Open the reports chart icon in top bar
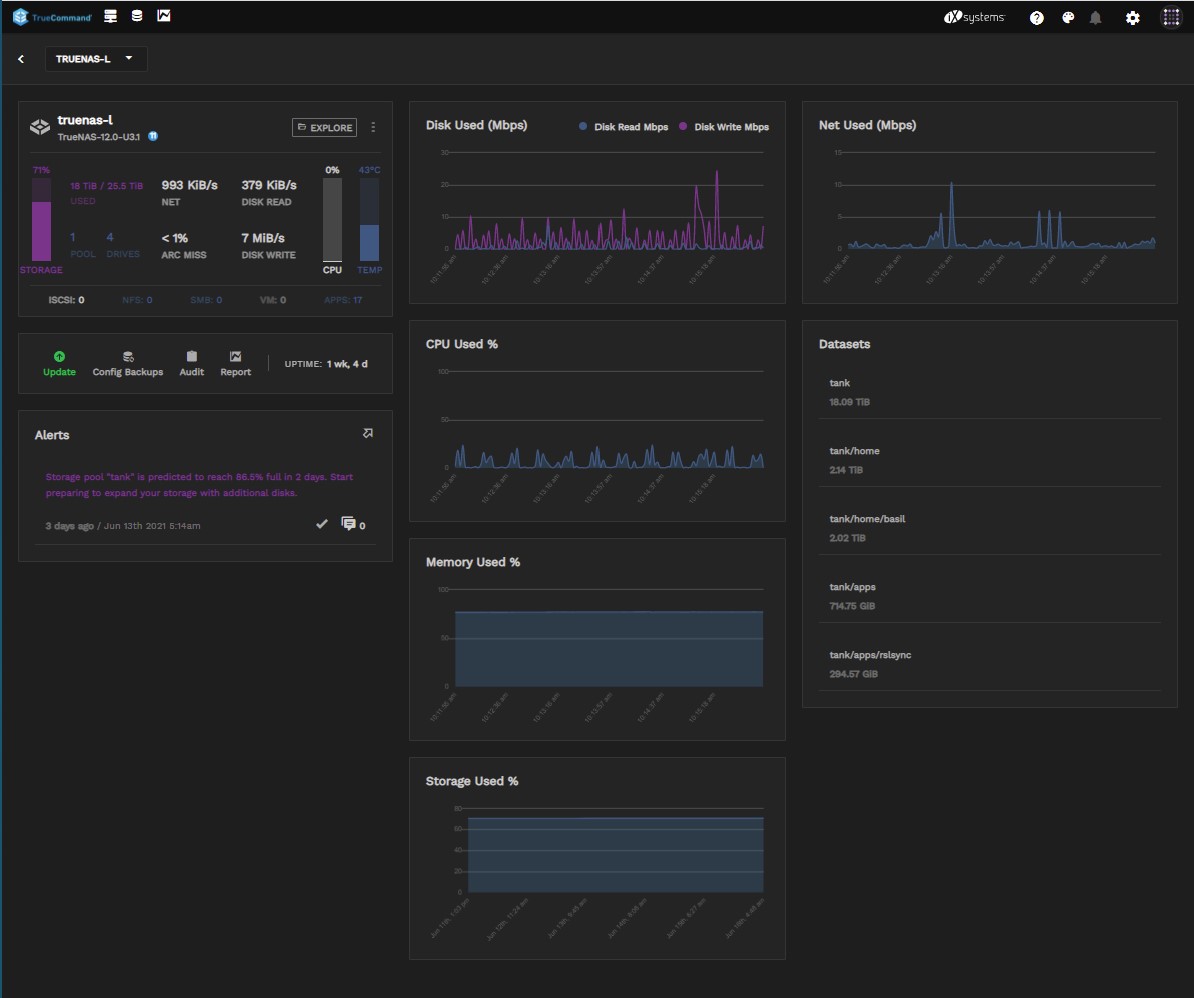The width and height of the screenshot is (1194, 998). tap(164, 16)
